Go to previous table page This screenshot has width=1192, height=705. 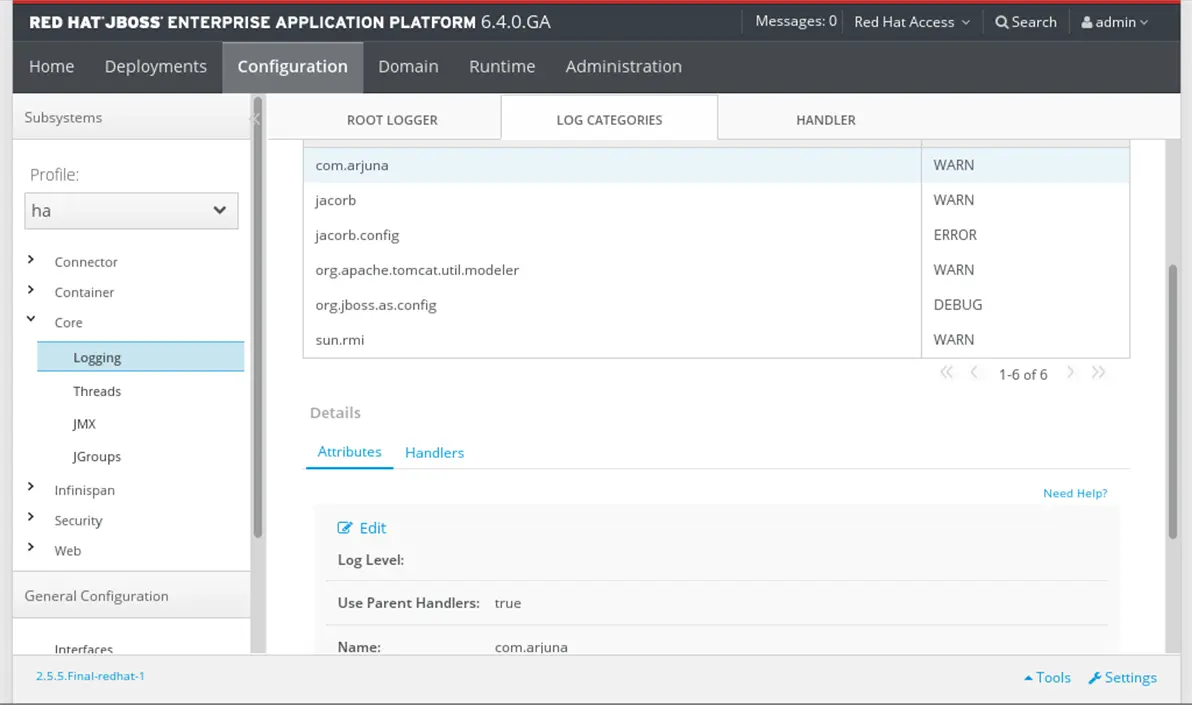click(974, 373)
